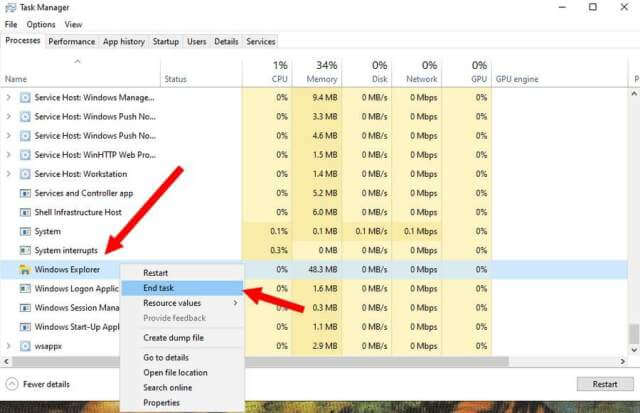
Task: Click the Windows Start-Up Application icon
Action: [x=25, y=327]
